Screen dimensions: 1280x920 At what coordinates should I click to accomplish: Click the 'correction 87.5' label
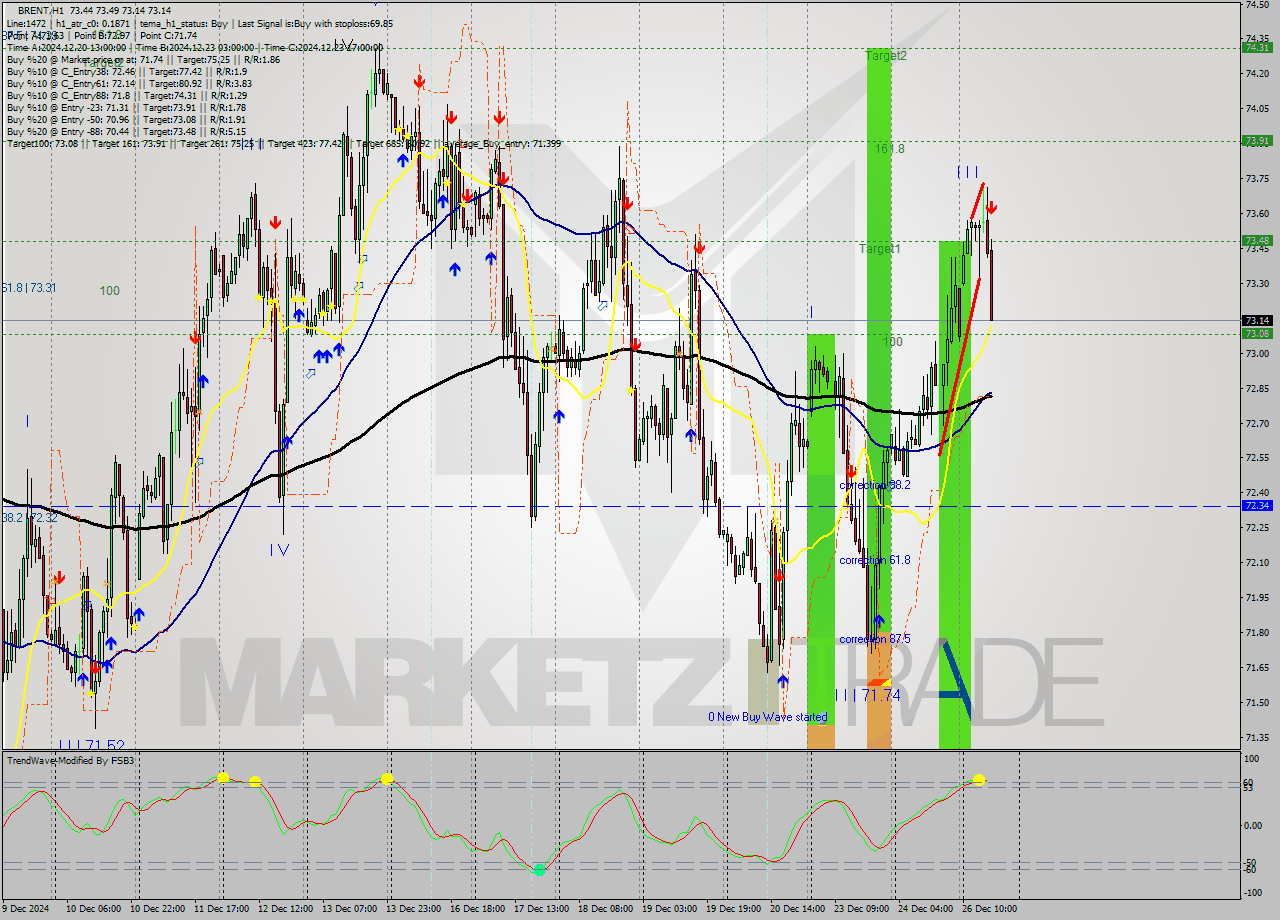point(875,639)
